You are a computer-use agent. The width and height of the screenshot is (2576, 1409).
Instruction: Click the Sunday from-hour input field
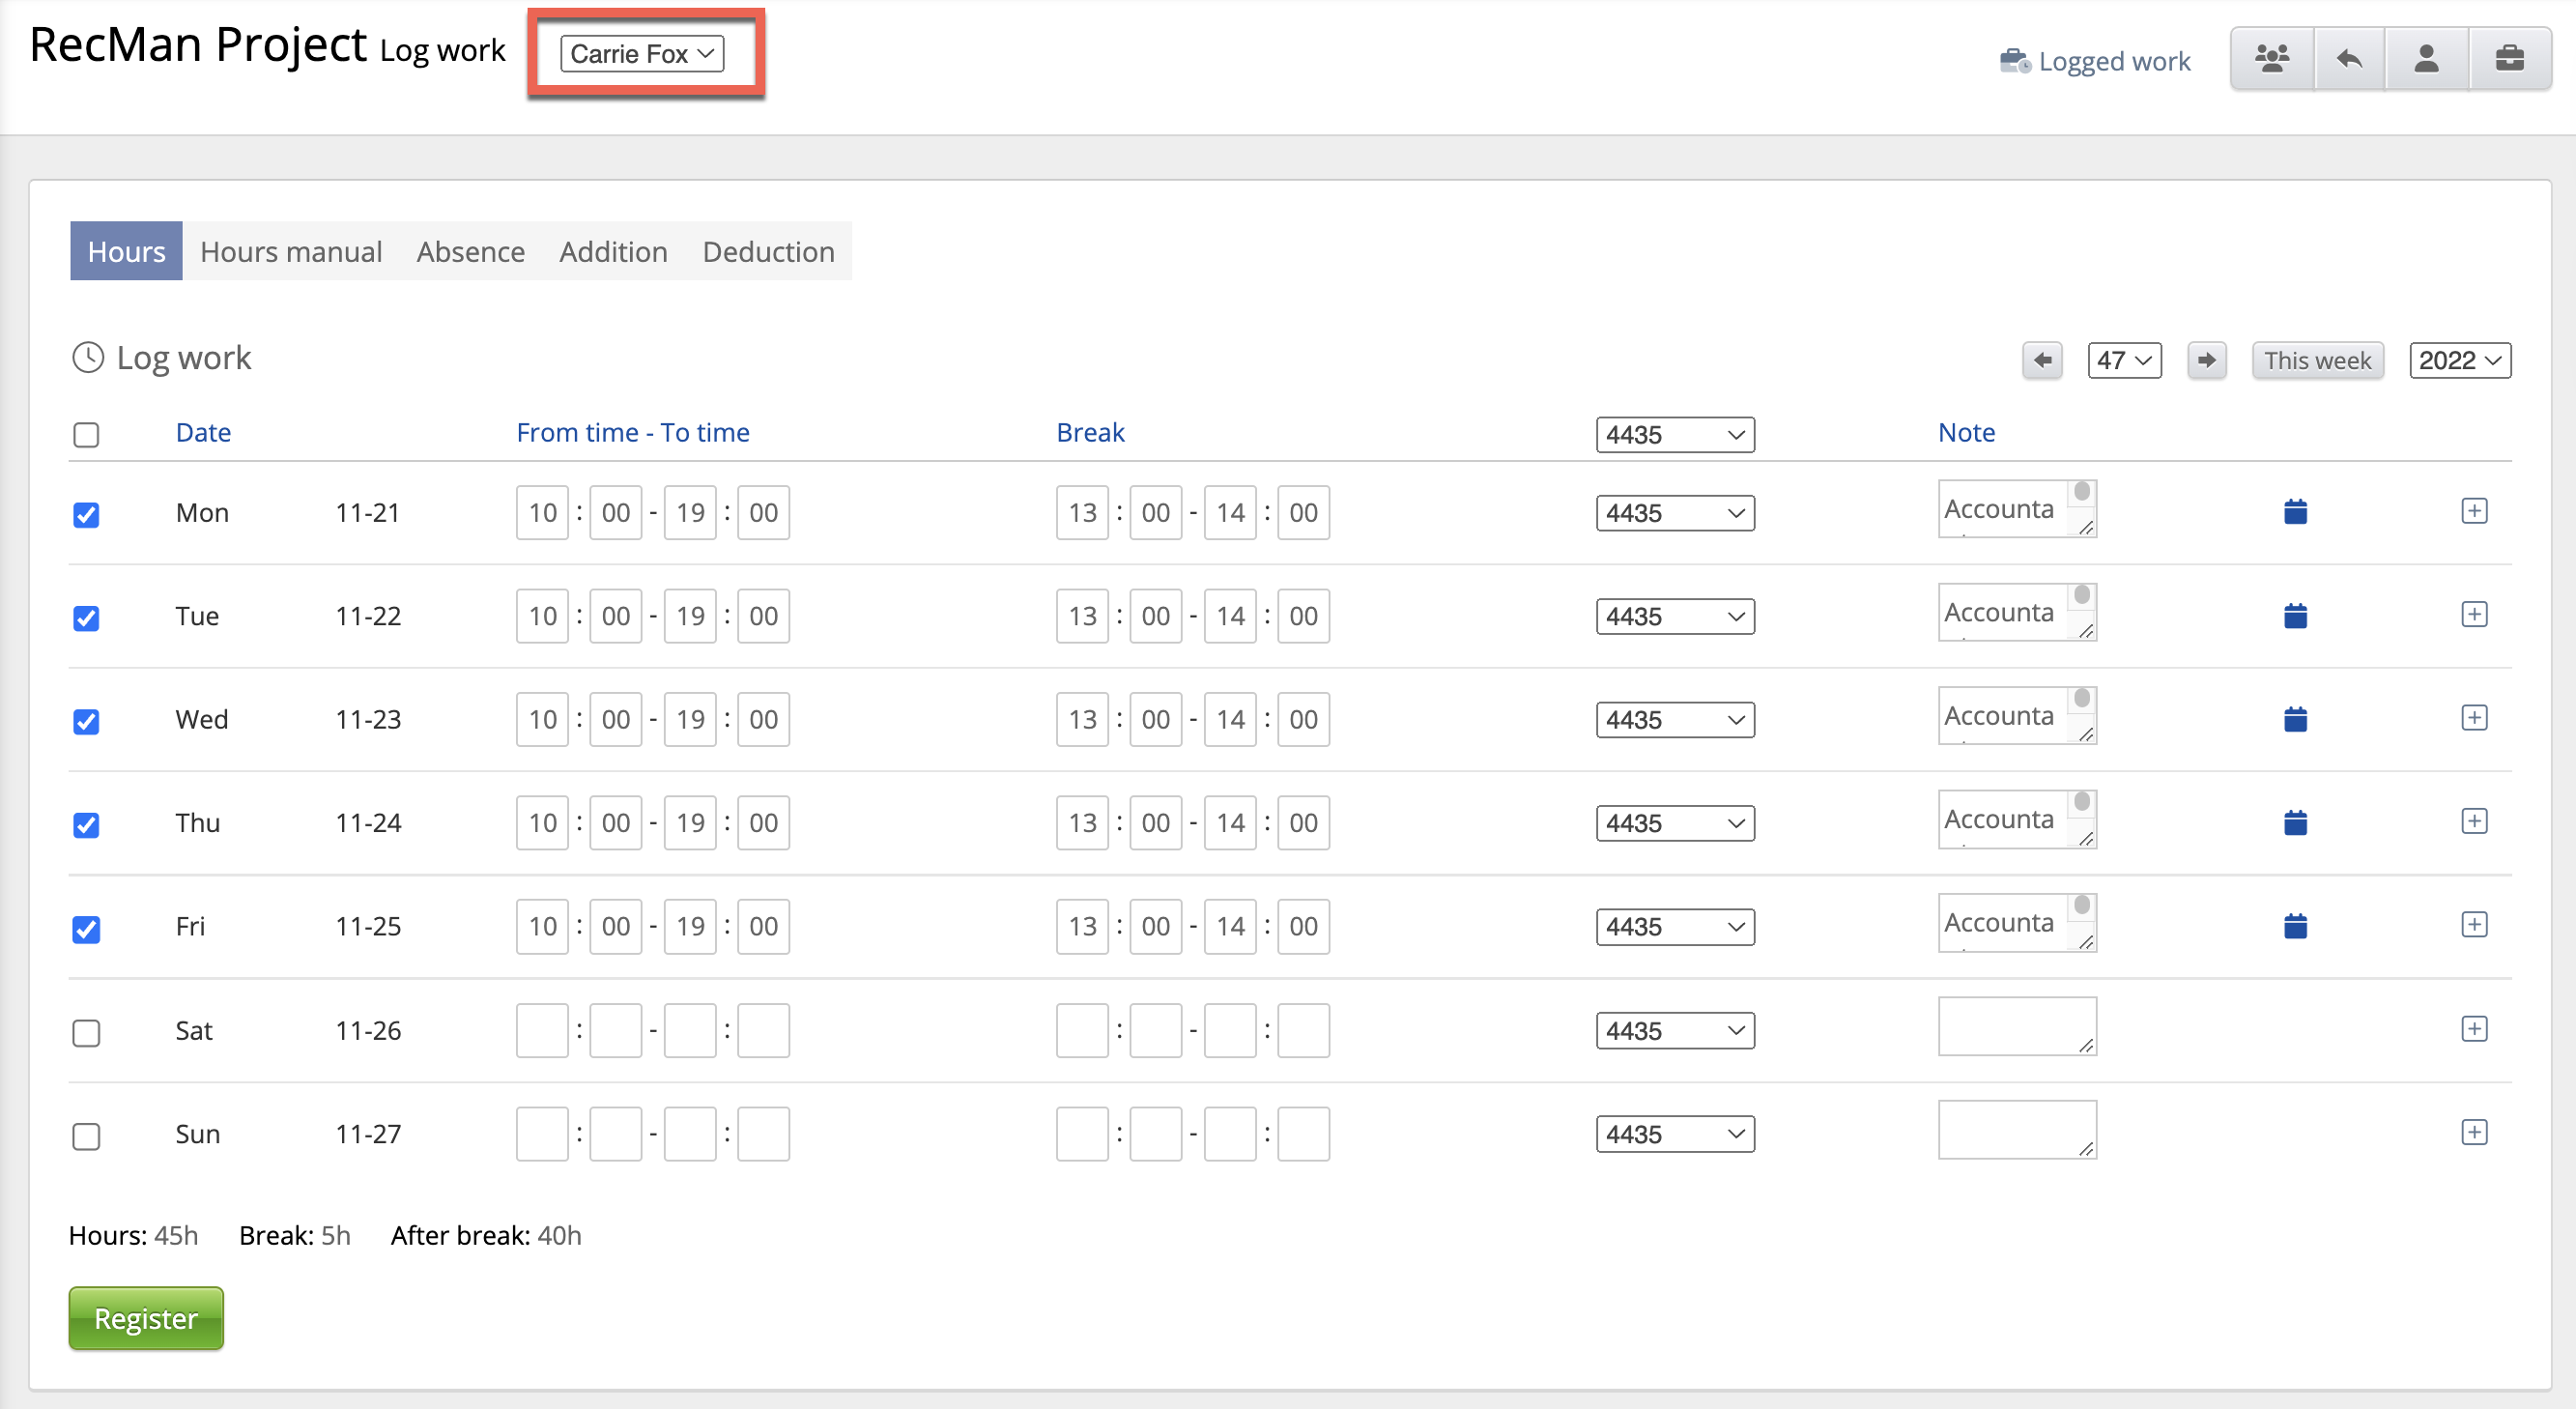[x=542, y=1134]
